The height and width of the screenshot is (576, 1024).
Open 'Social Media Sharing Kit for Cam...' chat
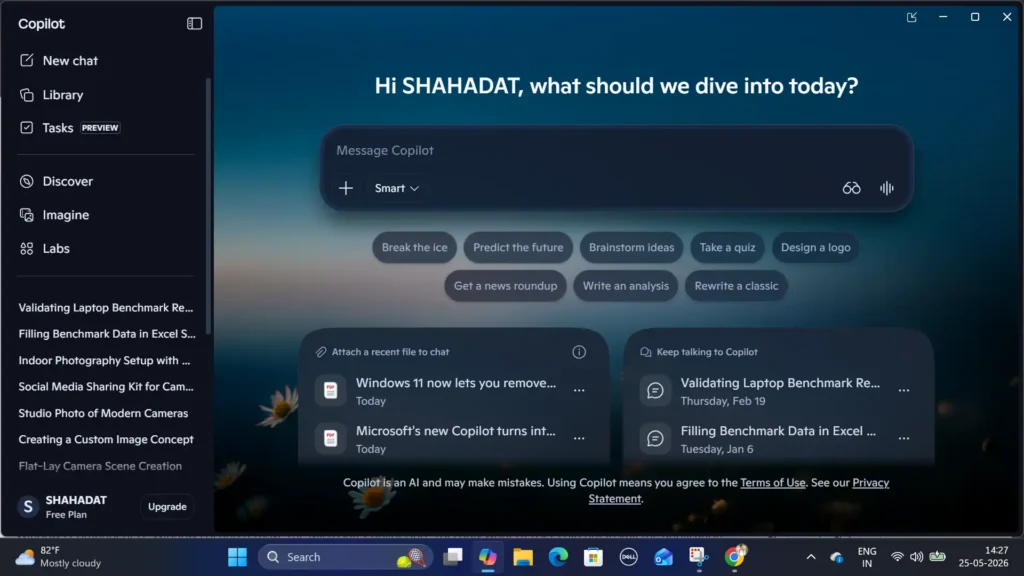tap(106, 387)
